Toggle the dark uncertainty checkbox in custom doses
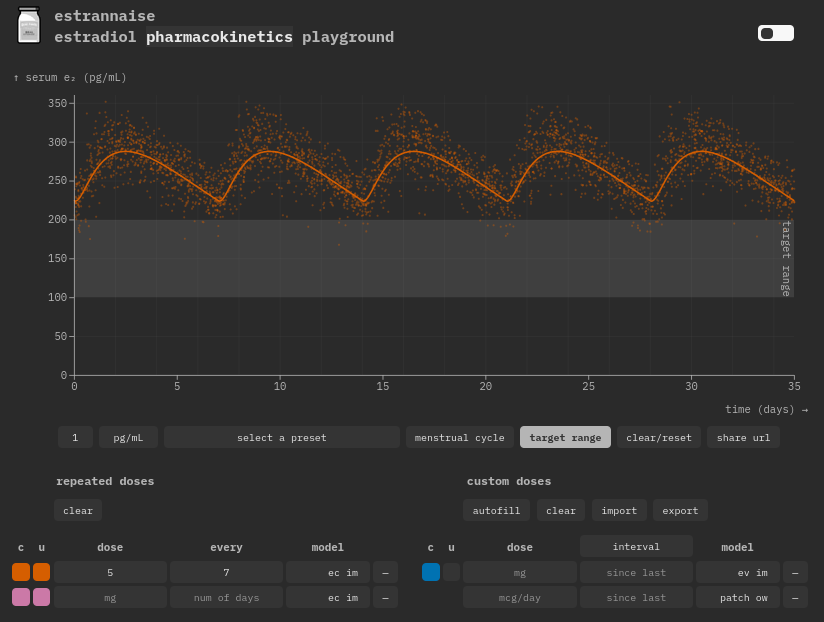The height and width of the screenshot is (622, 824). [x=451, y=572]
